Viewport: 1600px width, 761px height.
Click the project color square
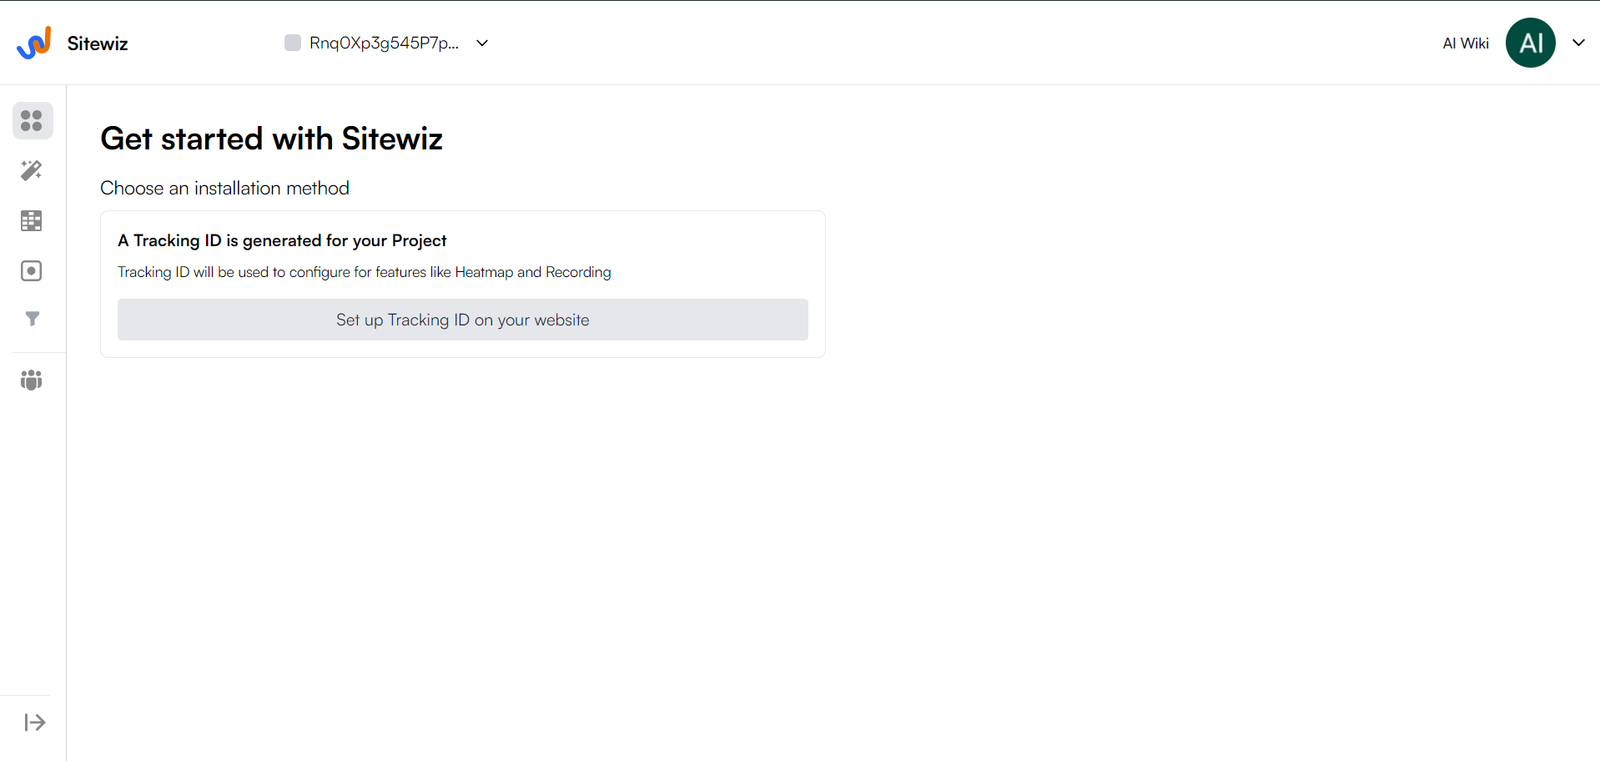pyautogui.click(x=293, y=43)
